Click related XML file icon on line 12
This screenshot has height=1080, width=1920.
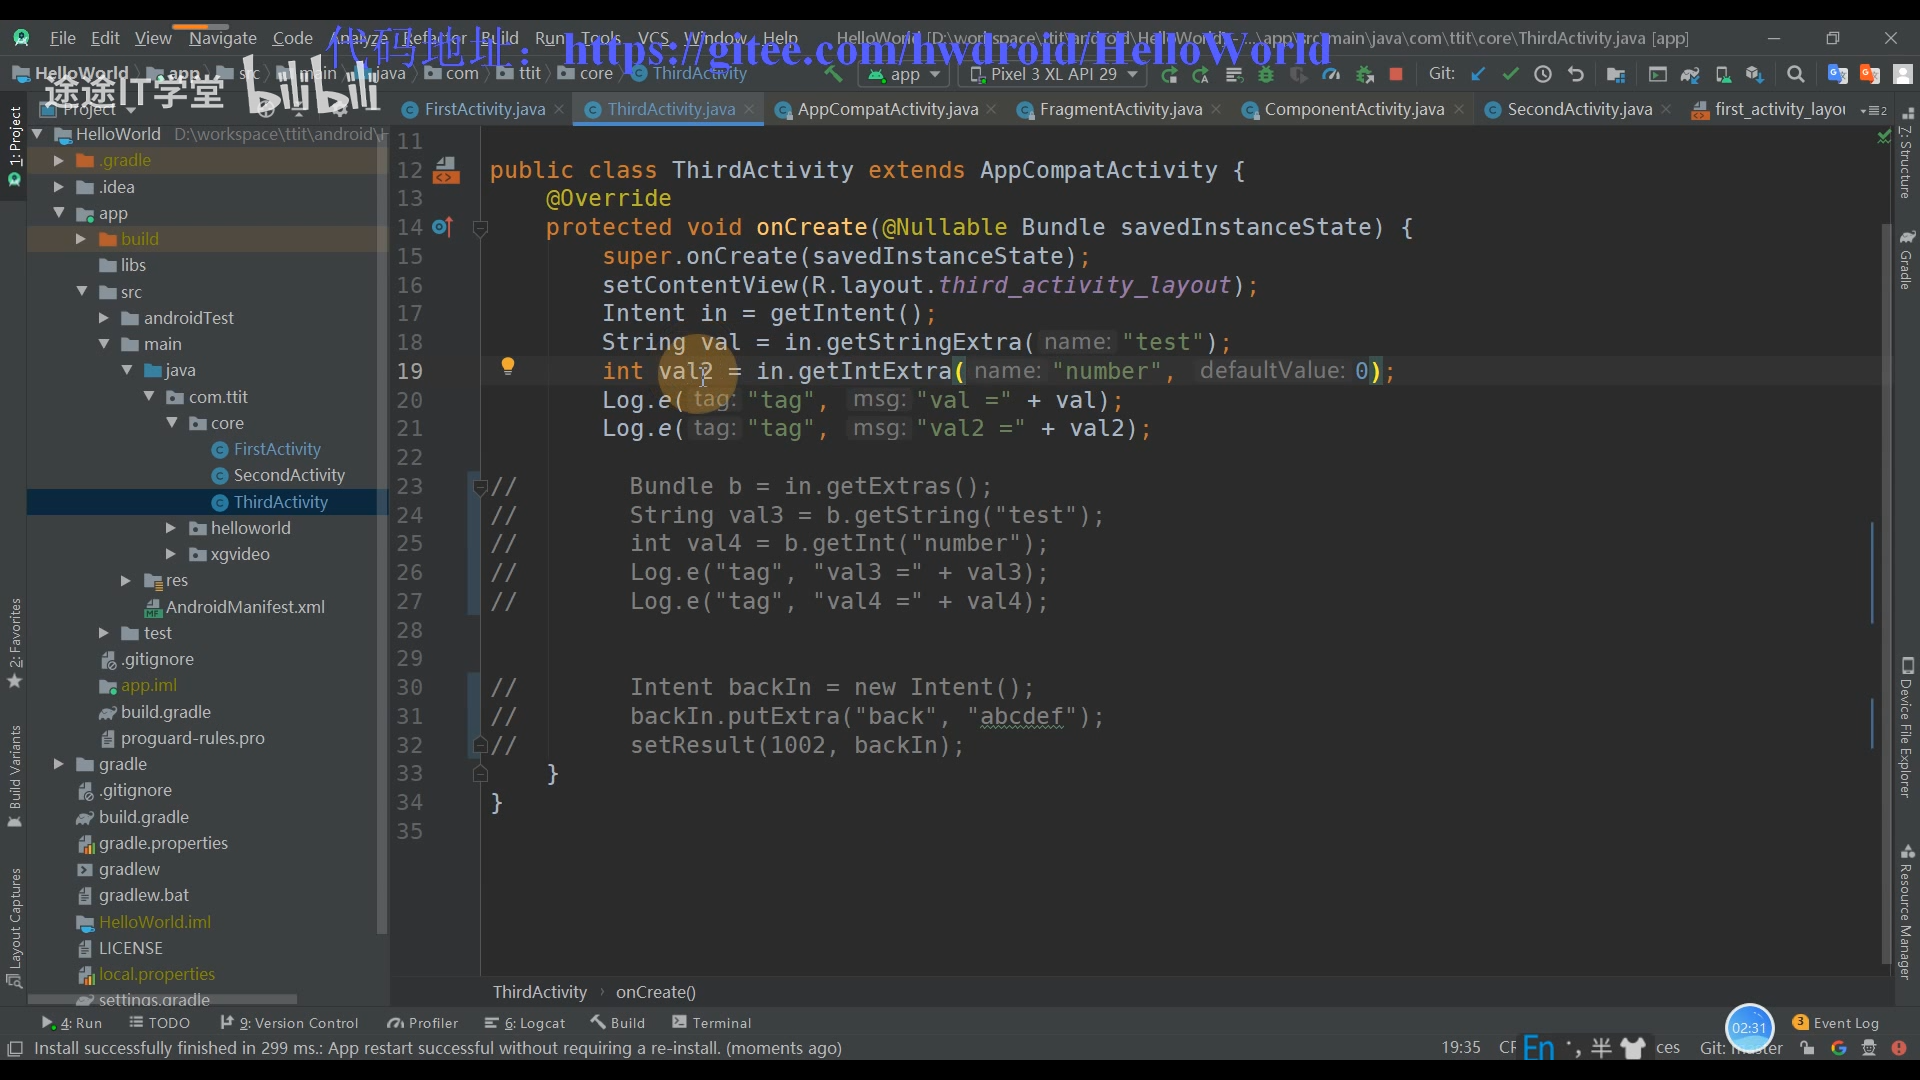tap(446, 171)
